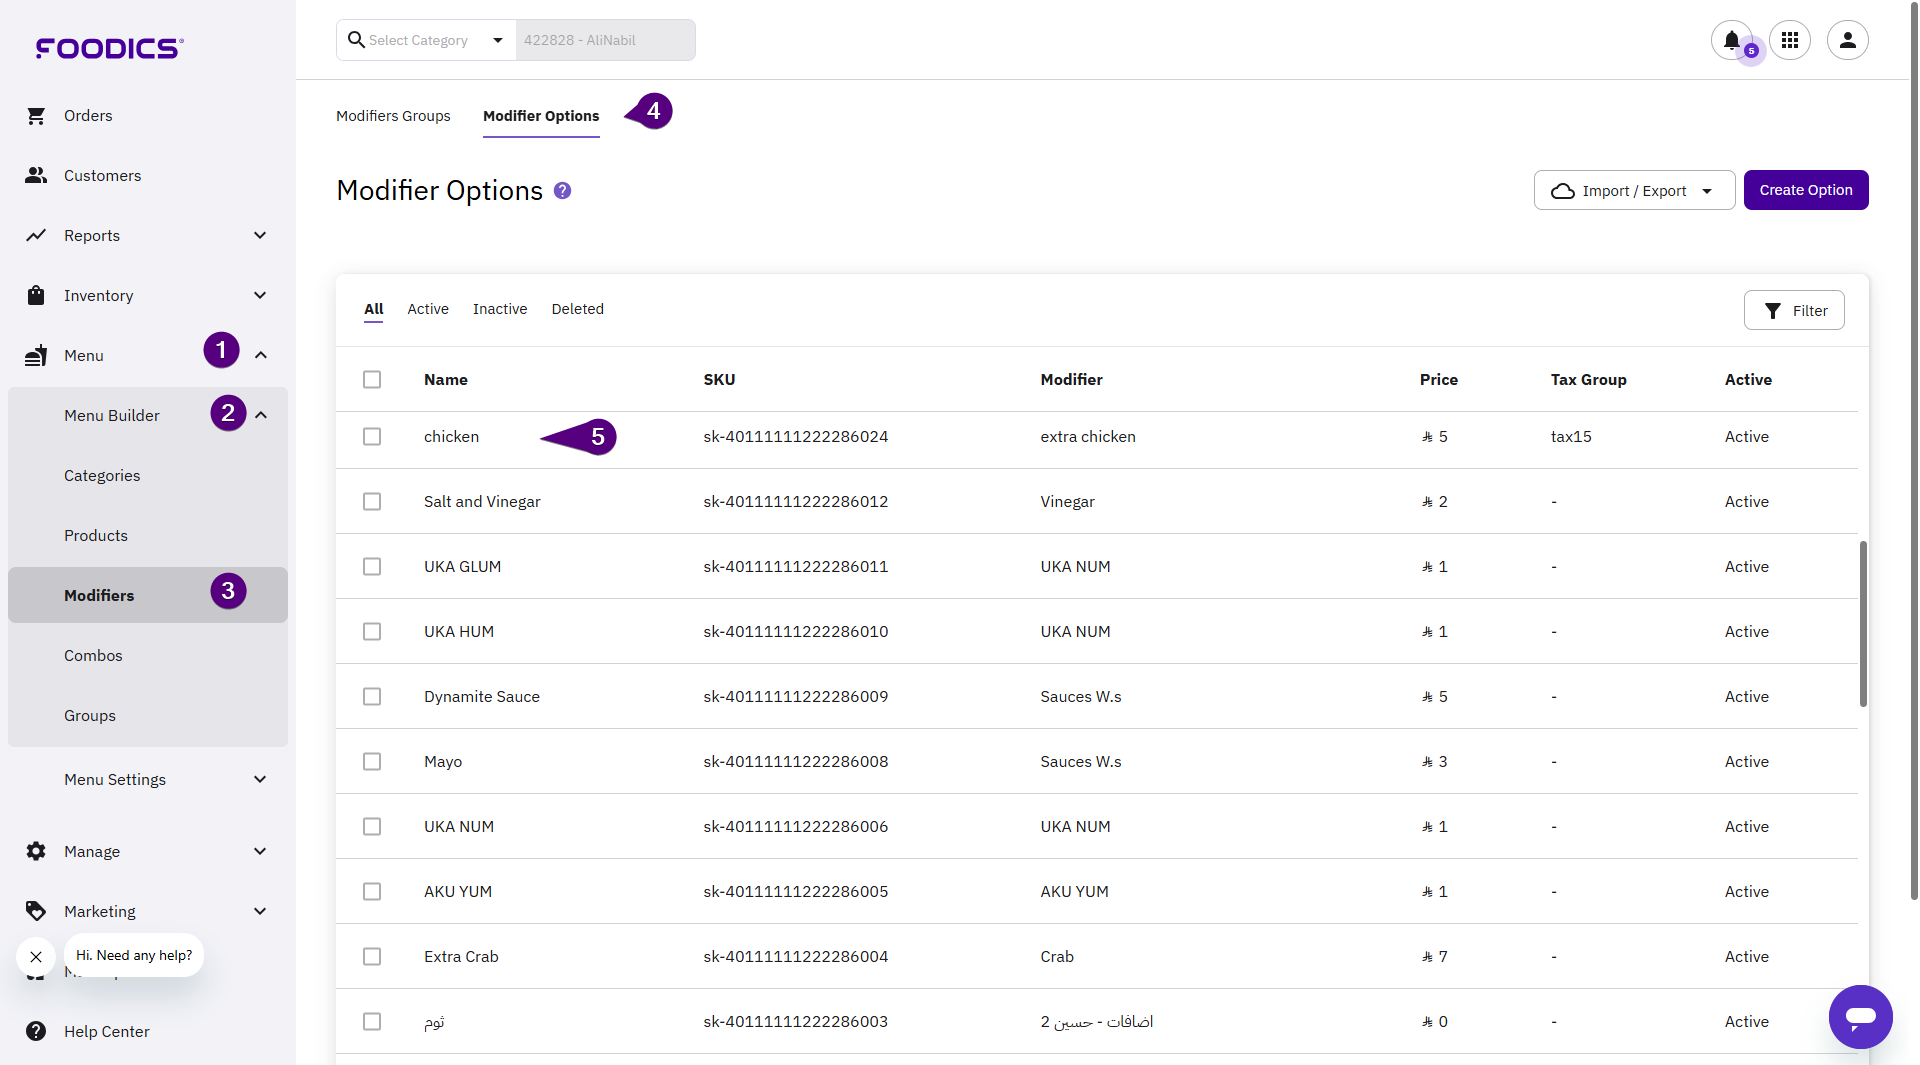Click the Help Center icon in sidebar
The width and height of the screenshot is (1920, 1065).
click(36, 1031)
